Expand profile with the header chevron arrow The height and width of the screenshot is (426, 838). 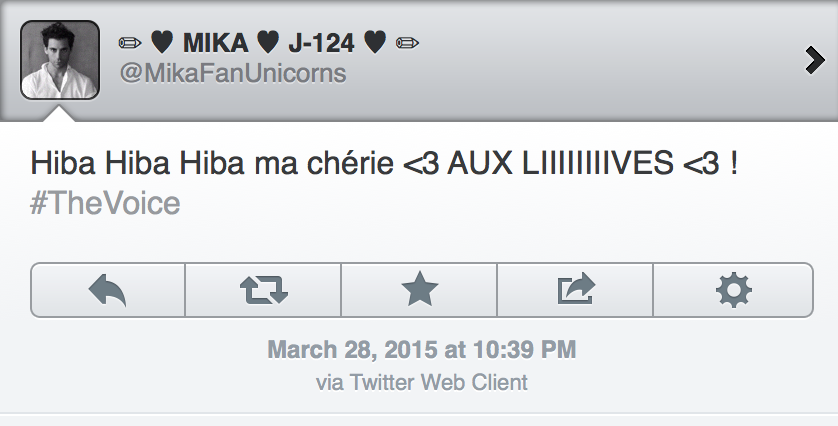pyautogui.click(x=814, y=61)
